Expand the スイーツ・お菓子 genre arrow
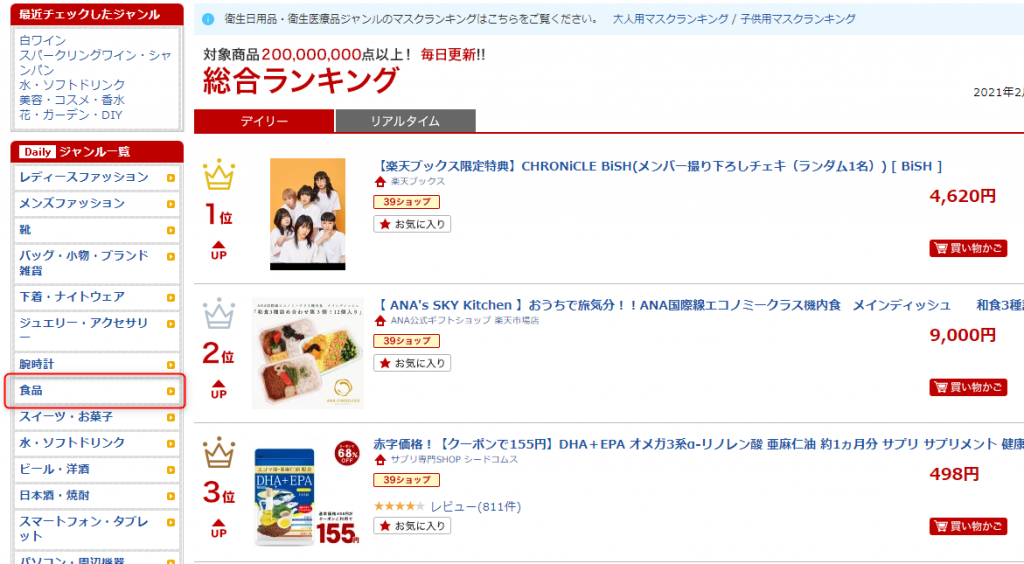 [x=171, y=417]
